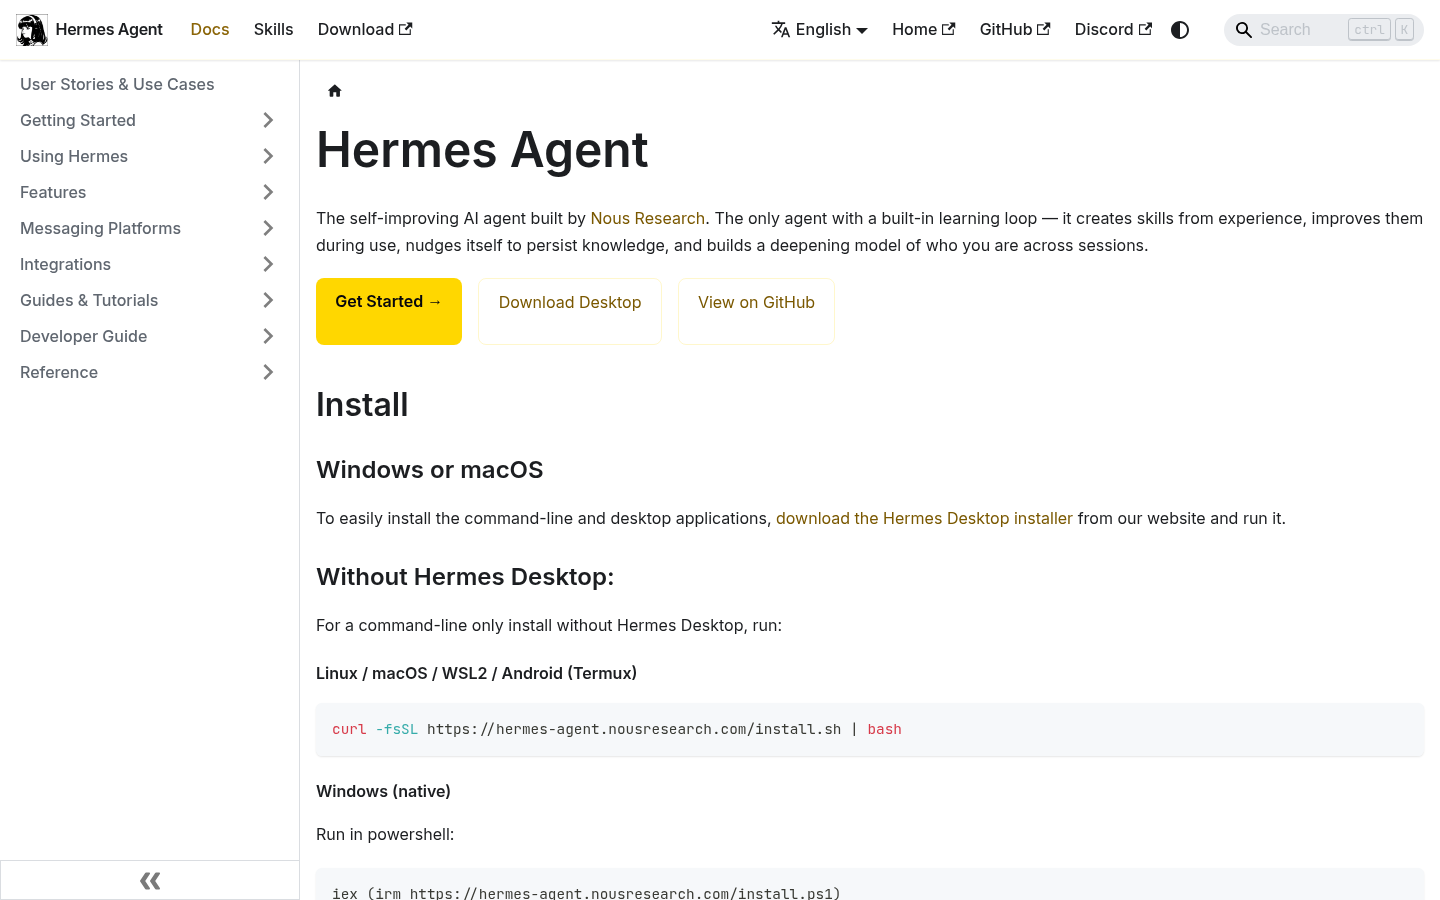1440x900 pixels.
Task: Click the Hermes Agent brand title text
Action: (x=109, y=30)
